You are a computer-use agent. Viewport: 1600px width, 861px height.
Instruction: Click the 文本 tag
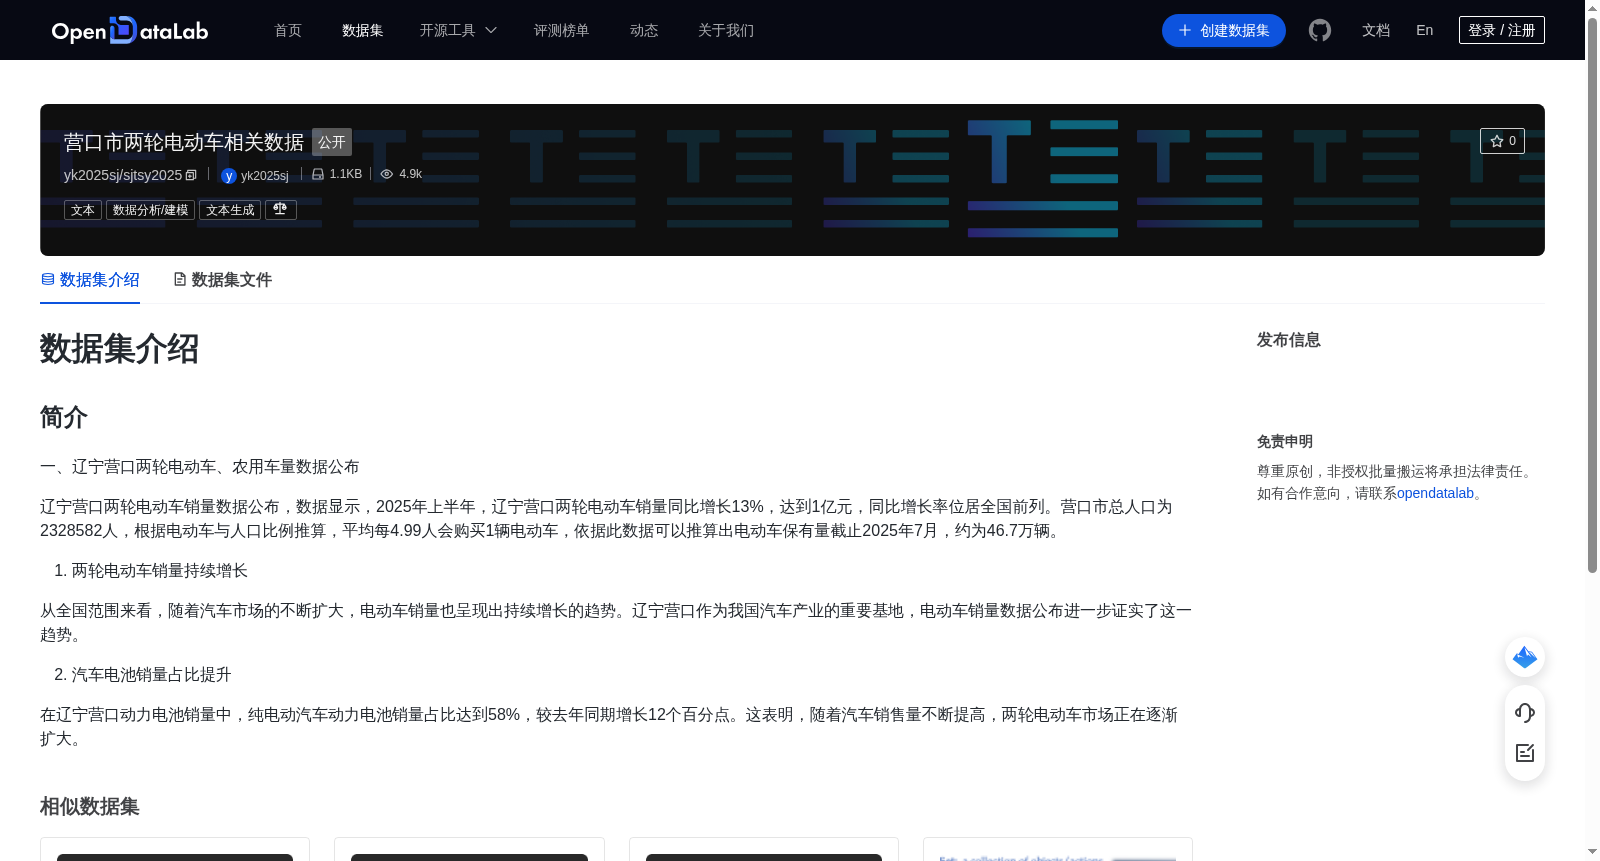83,210
